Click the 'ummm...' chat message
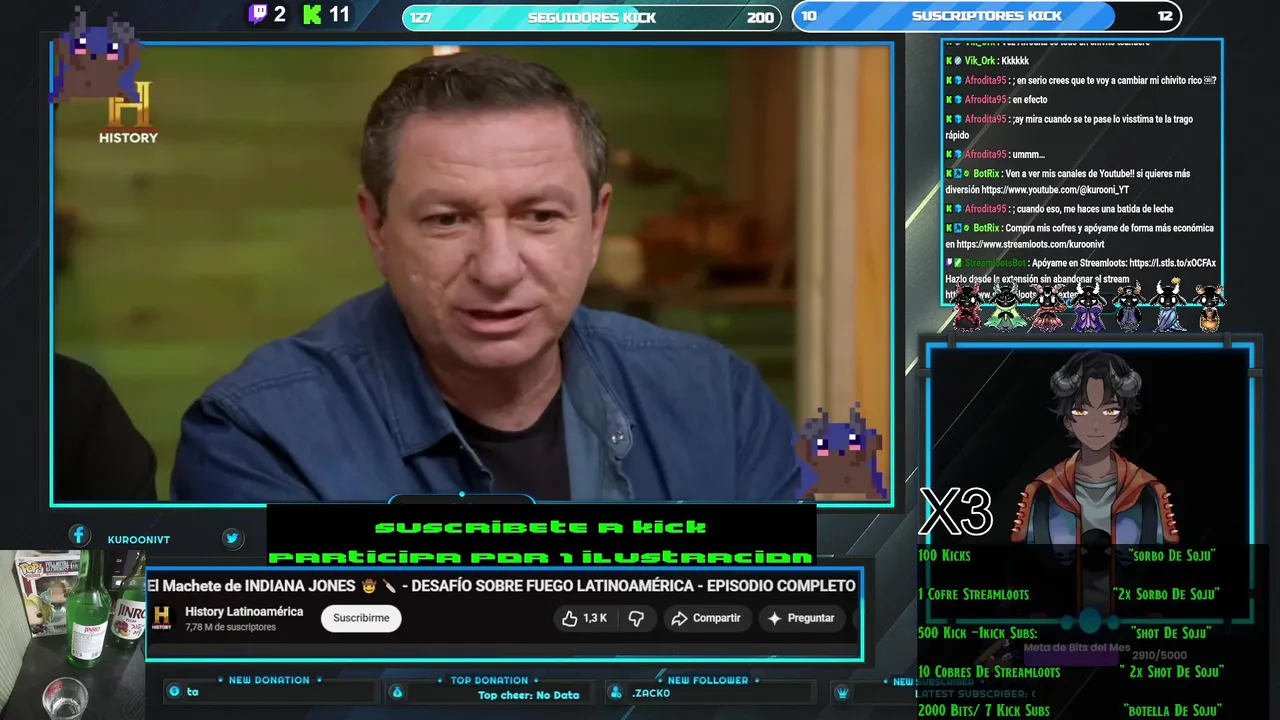1280x720 pixels. [x=1028, y=154]
